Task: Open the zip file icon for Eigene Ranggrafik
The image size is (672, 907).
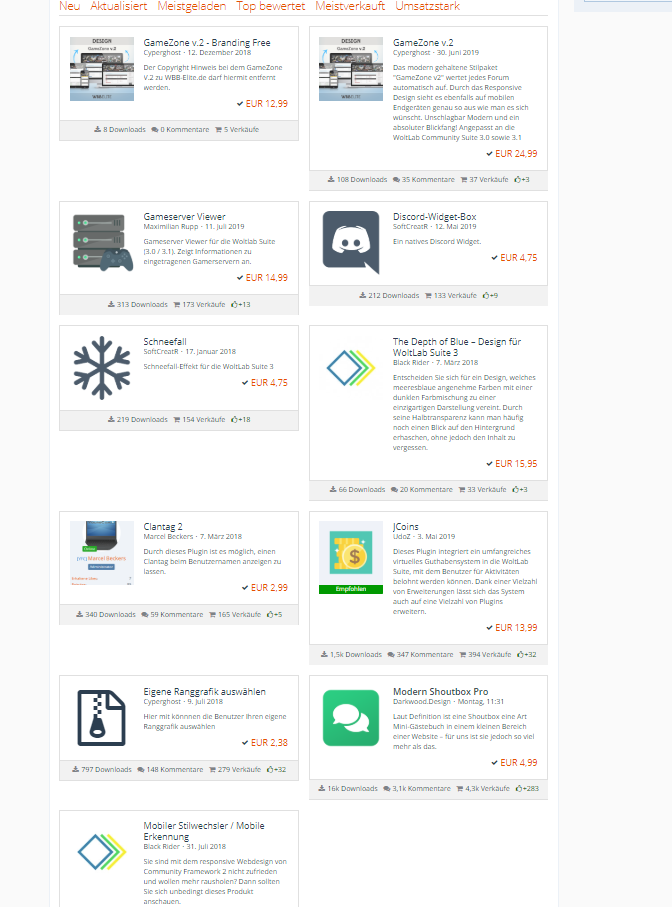Action: point(101,718)
